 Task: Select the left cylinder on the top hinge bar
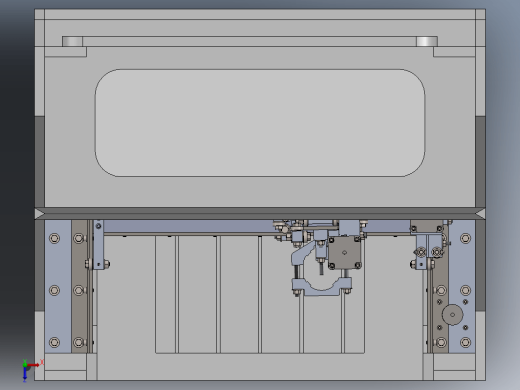[x=72, y=41]
